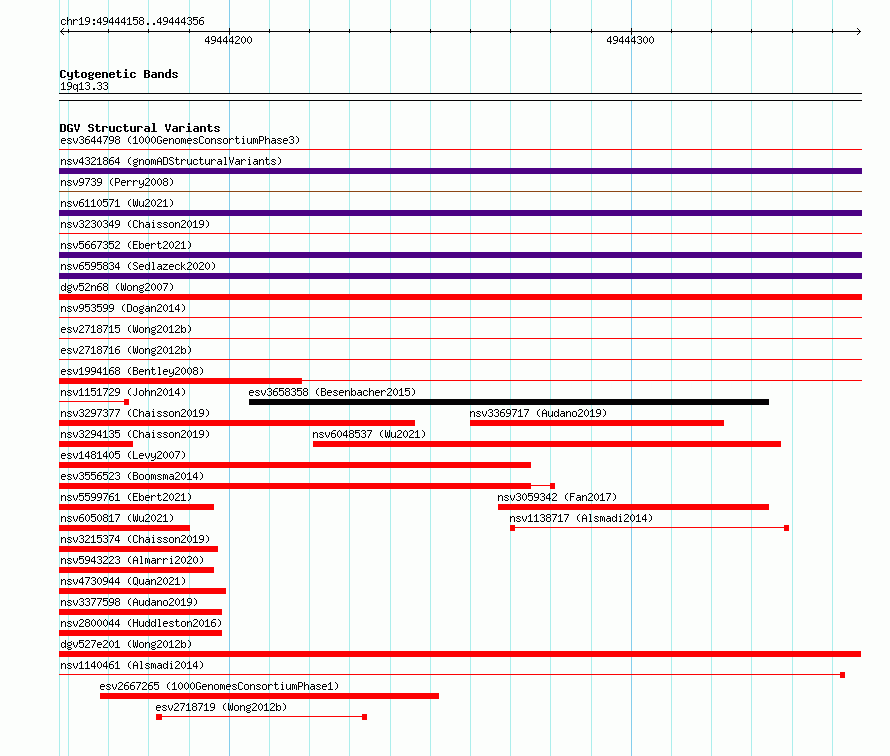Image resolution: width=890 pixels, height=756 pixels.
Task: Click the ruler's right arrow
Action: click(x=858, y=32)
